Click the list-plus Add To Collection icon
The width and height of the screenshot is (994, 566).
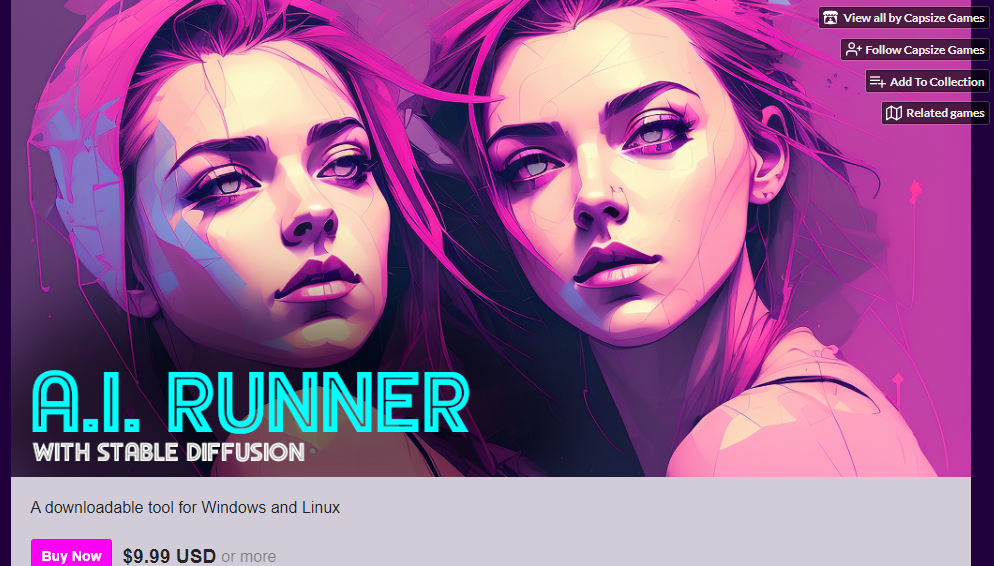[877, 82]
